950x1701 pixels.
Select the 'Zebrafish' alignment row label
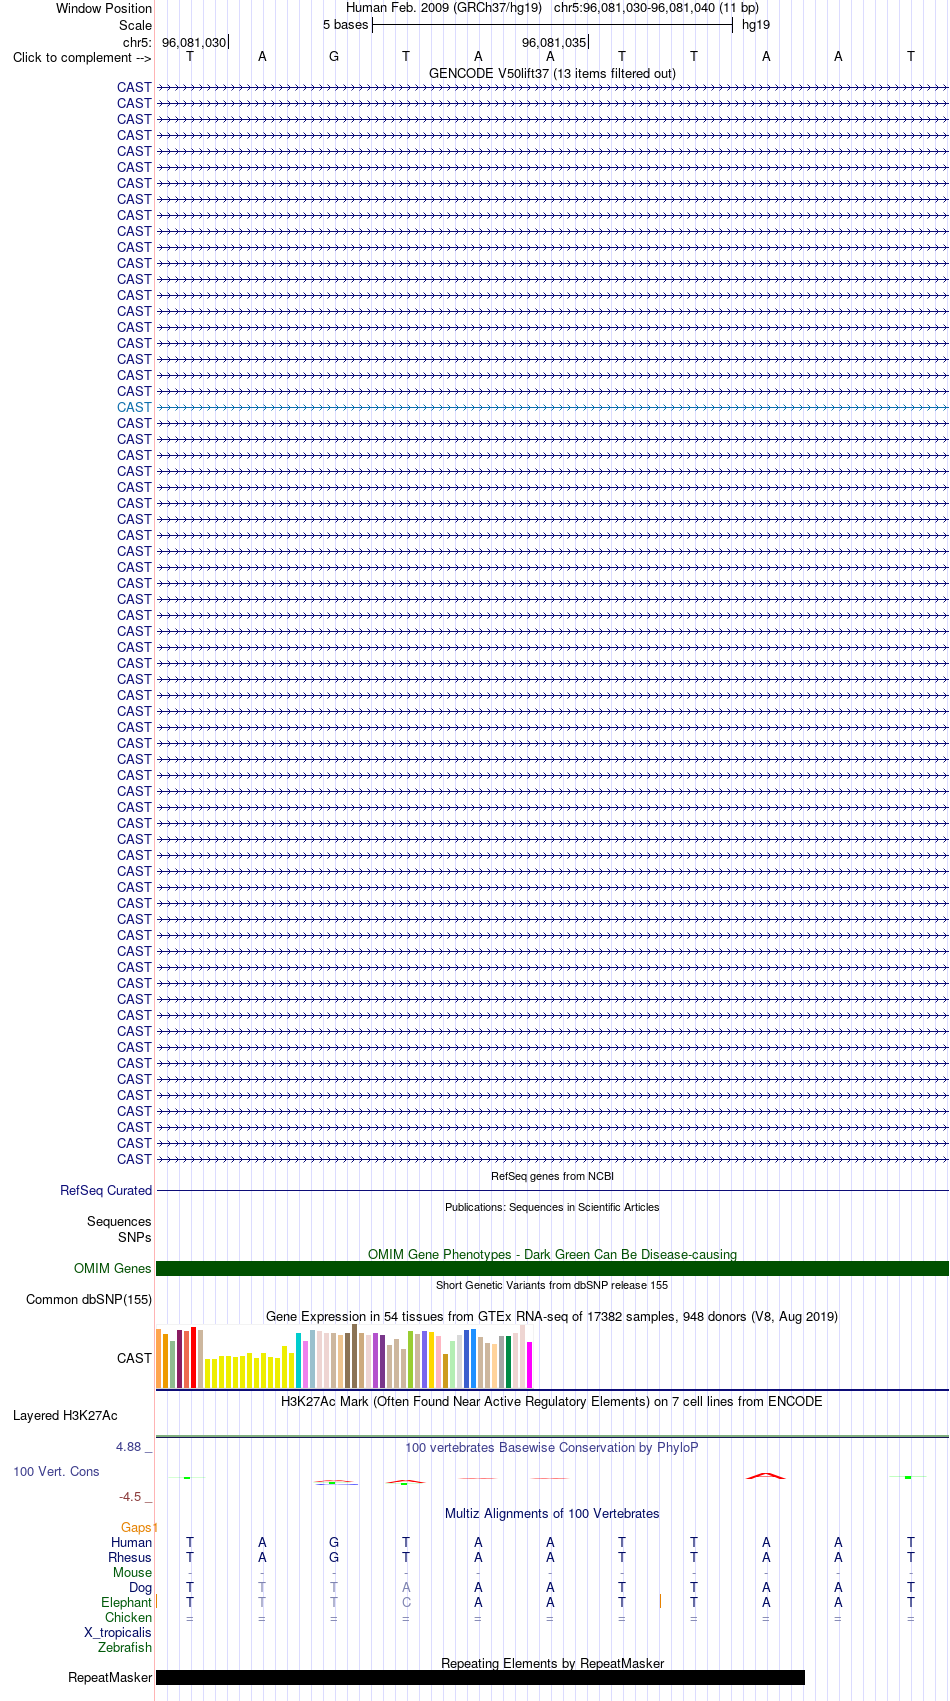tap(125, 1647)
